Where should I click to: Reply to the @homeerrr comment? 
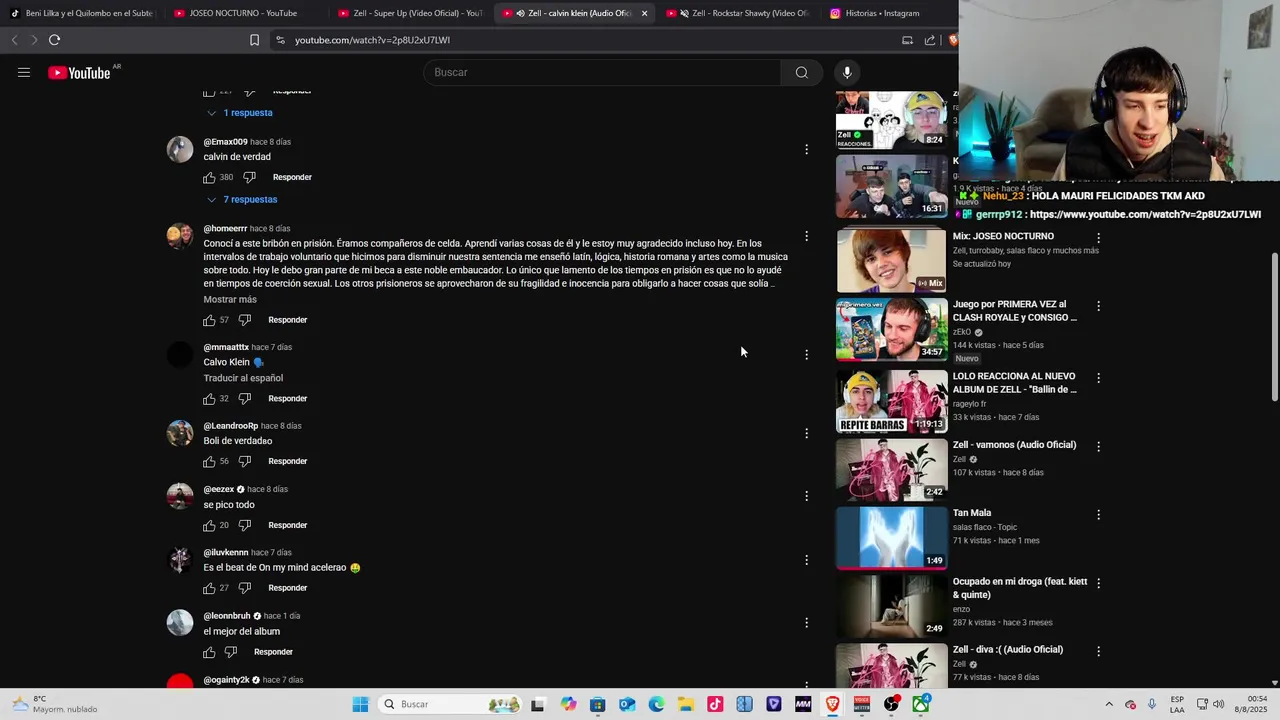(287, 320)
